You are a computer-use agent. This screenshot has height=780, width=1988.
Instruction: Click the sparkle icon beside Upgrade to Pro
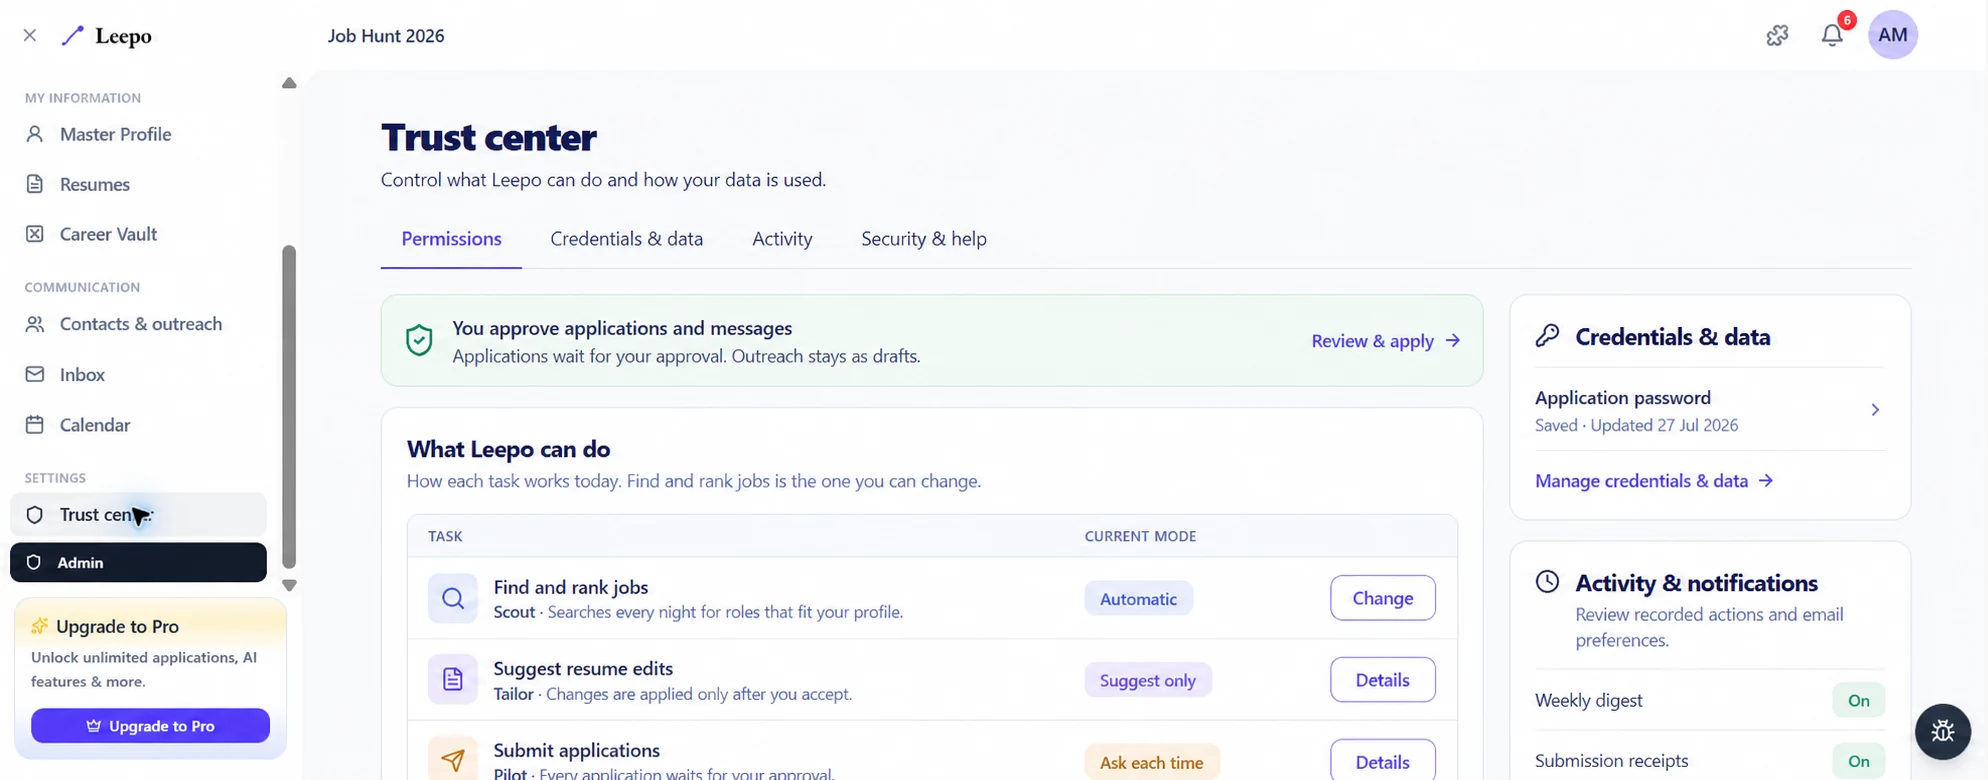click(40, 626)
